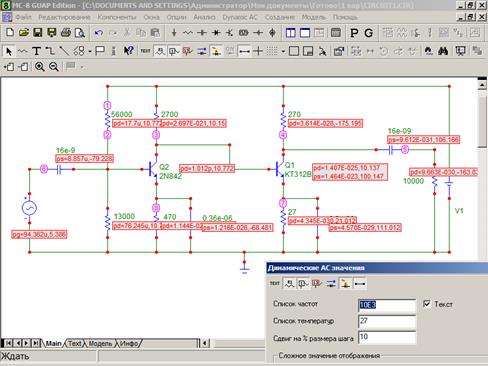Toggle the pin connections button in the dialog toolbar
This screenshot has width=488, height=366.
[x=360, y=284]
